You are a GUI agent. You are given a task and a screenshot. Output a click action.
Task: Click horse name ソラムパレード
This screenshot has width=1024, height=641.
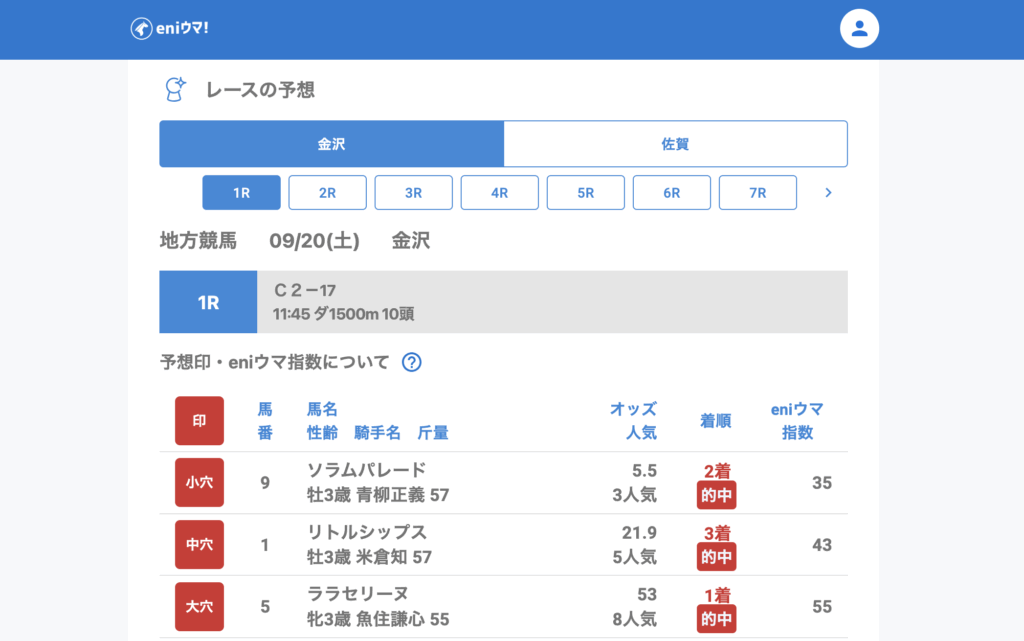(x=366, y=470)
